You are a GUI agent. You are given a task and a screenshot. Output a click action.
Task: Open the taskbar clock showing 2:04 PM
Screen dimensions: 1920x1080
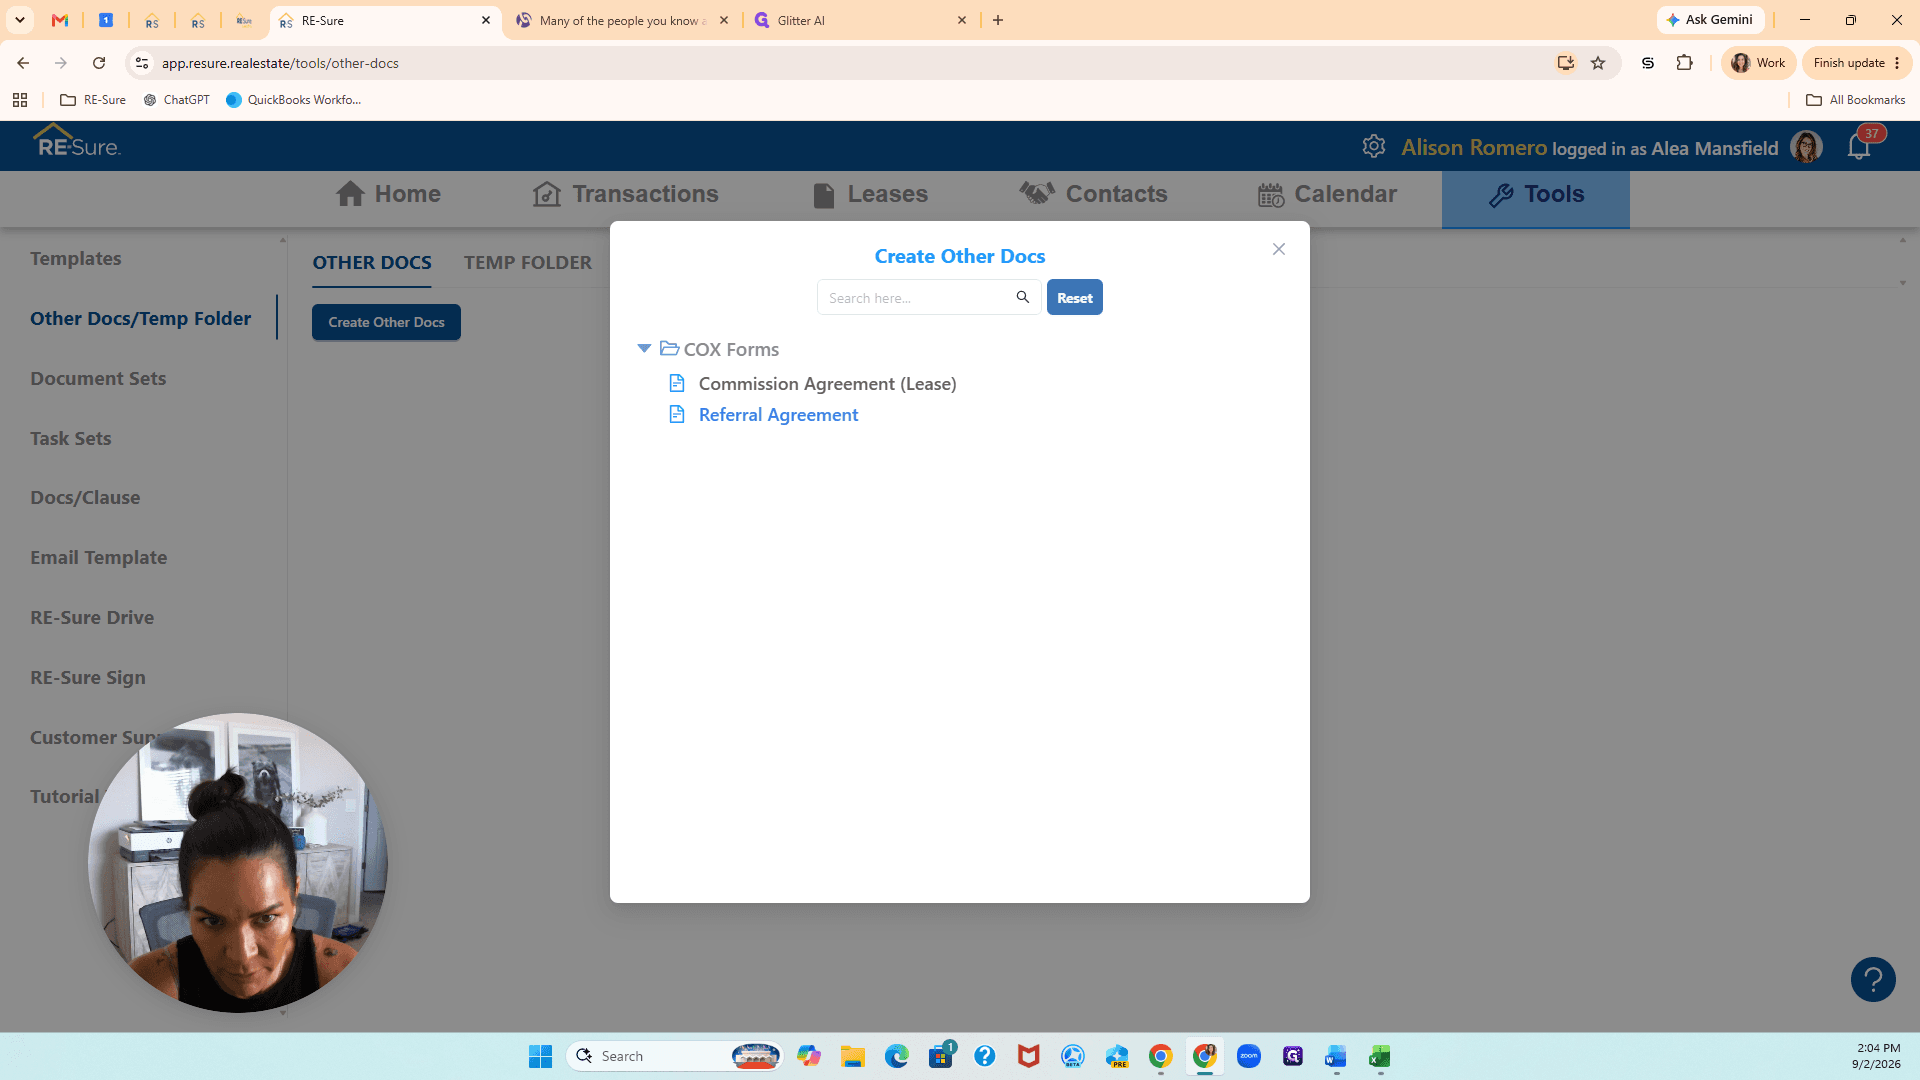click(x=1876, y=1056)
